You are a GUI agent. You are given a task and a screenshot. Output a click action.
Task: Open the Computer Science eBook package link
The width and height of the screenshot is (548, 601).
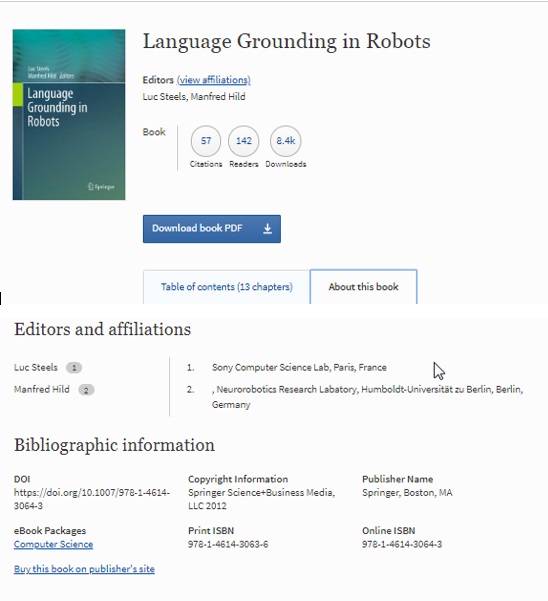[x=53, y=544]
